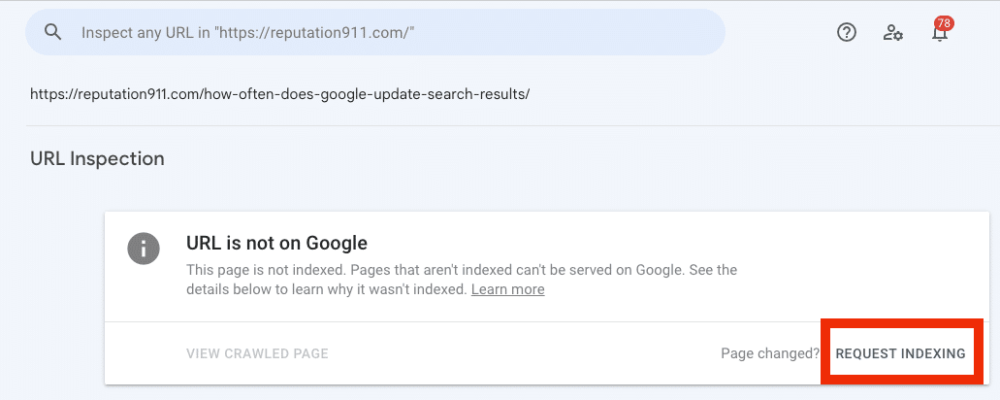Select the inspected reputation911.com URL text
Image resolution: width=1000 pixels, height=400 pixels.
pos(280,94)
